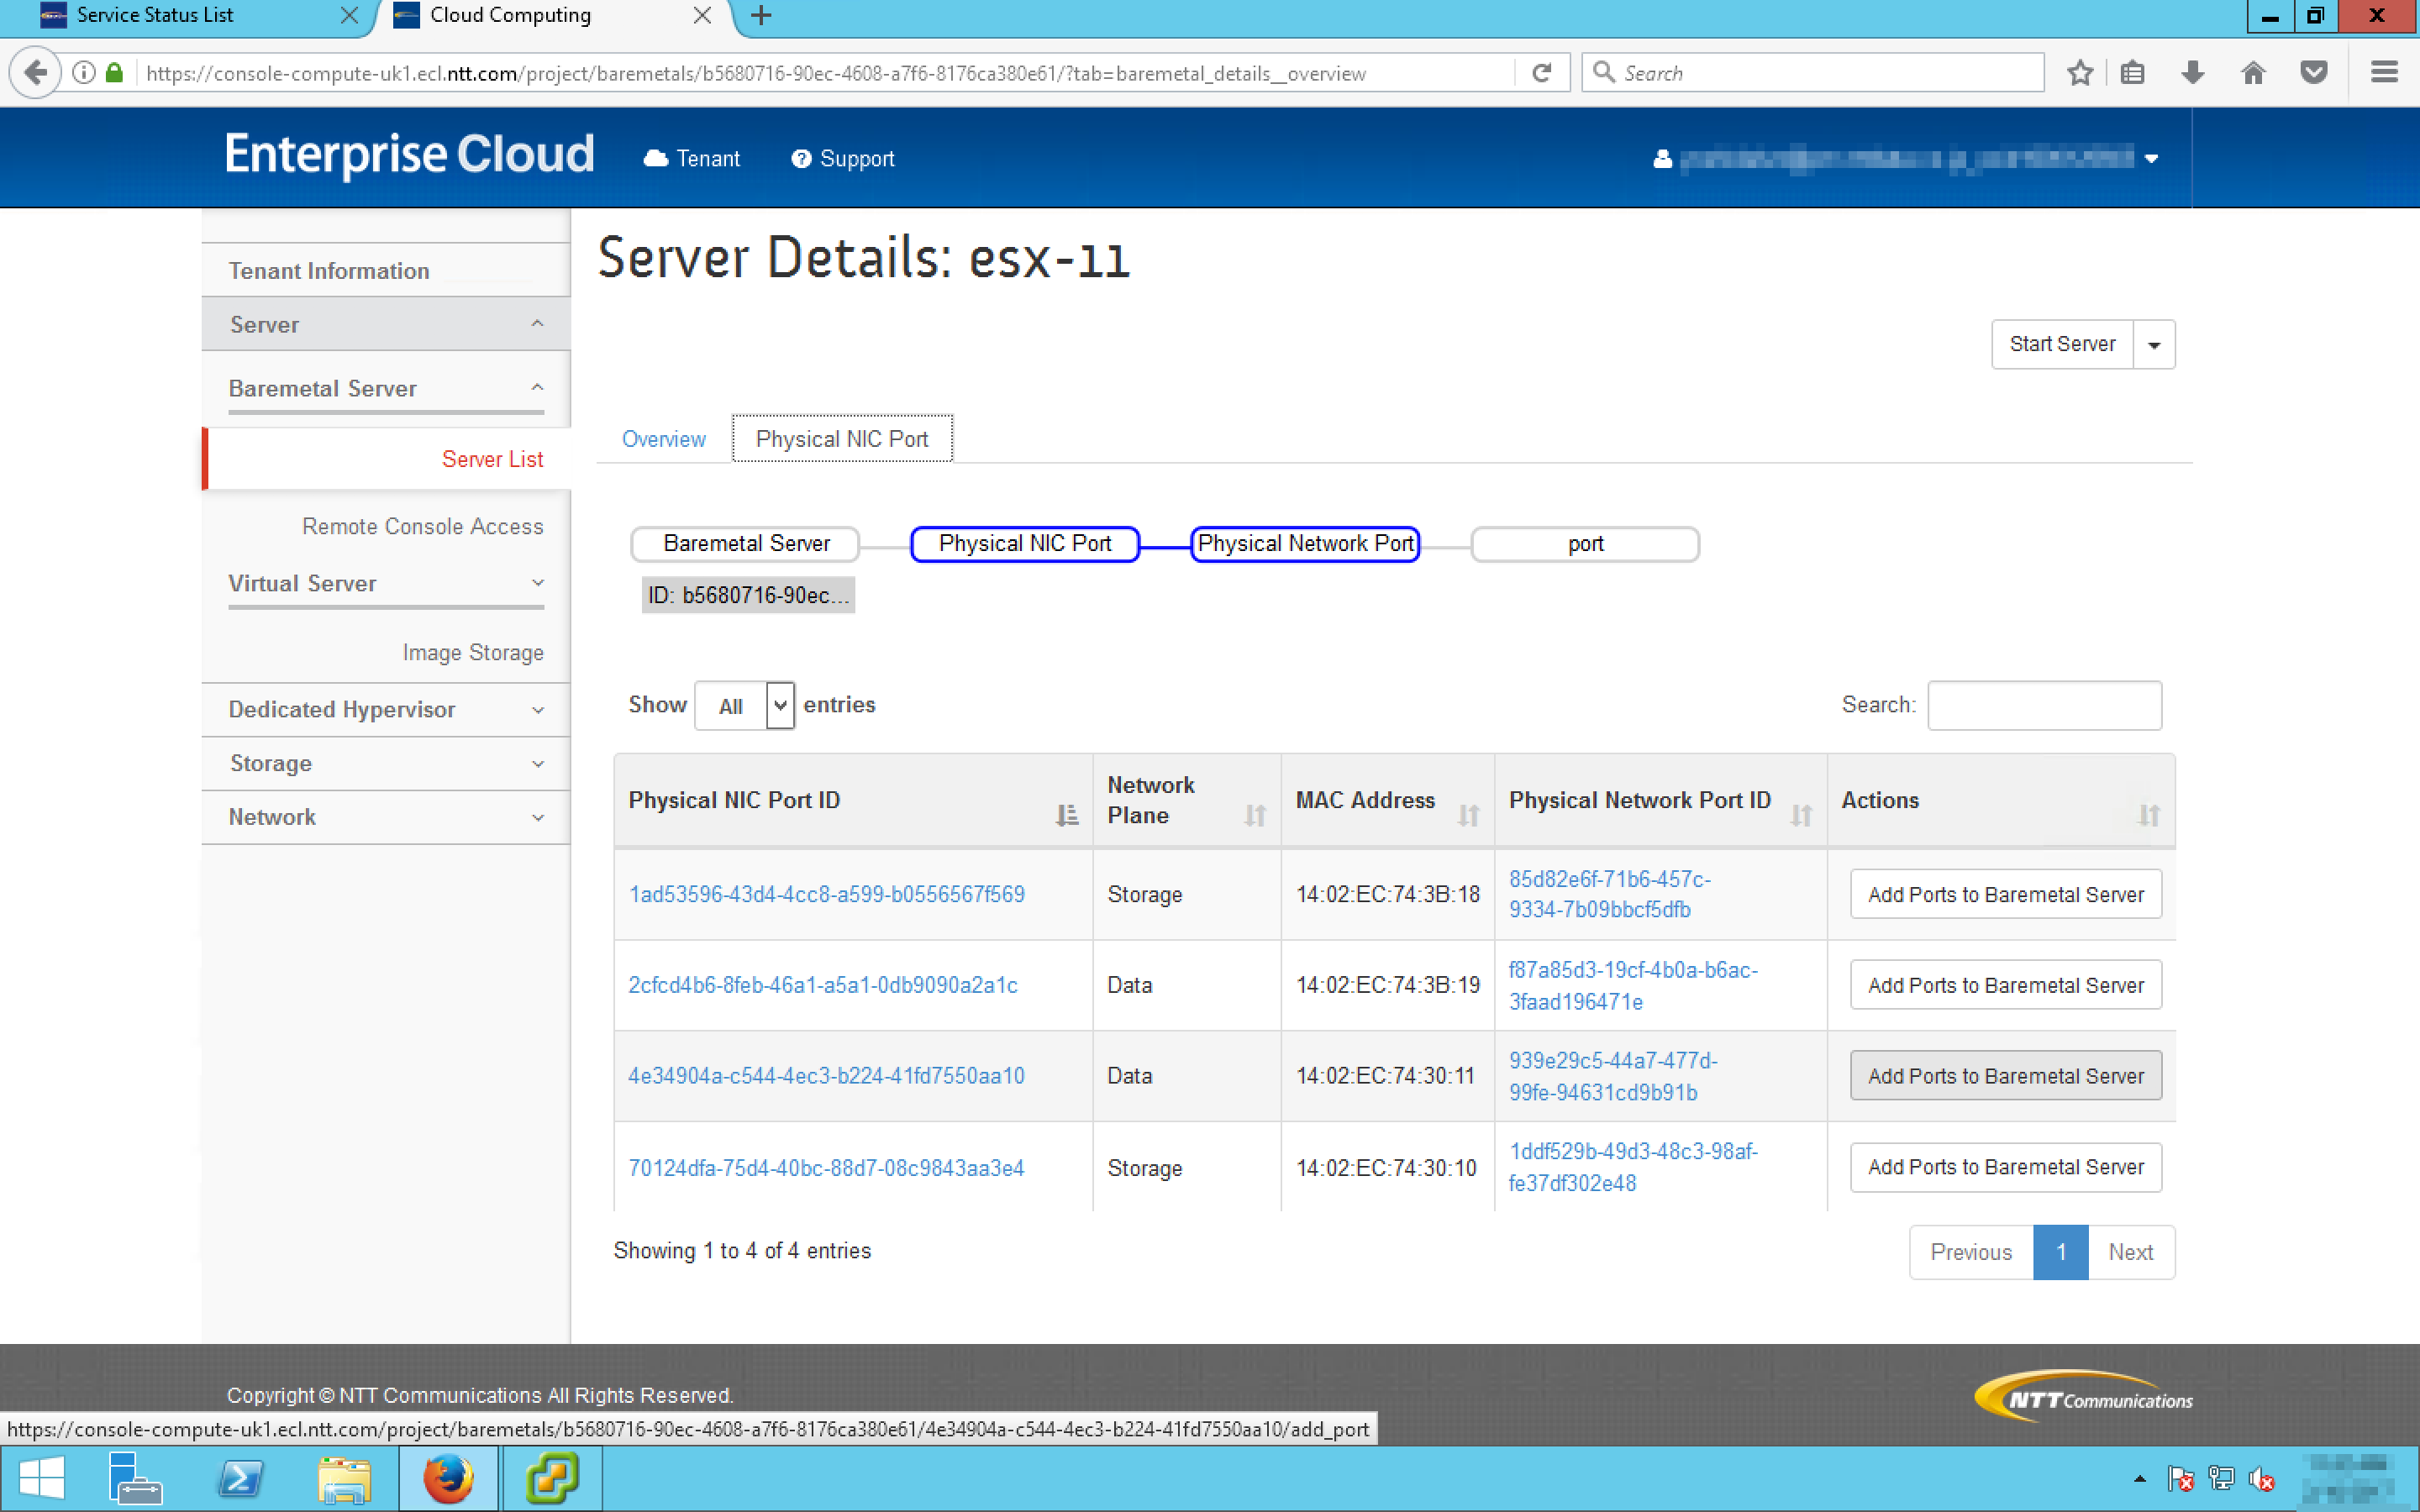Open network port 939e29c5-44a7 link
2420x1512 pixels.
(1612, 1076)
